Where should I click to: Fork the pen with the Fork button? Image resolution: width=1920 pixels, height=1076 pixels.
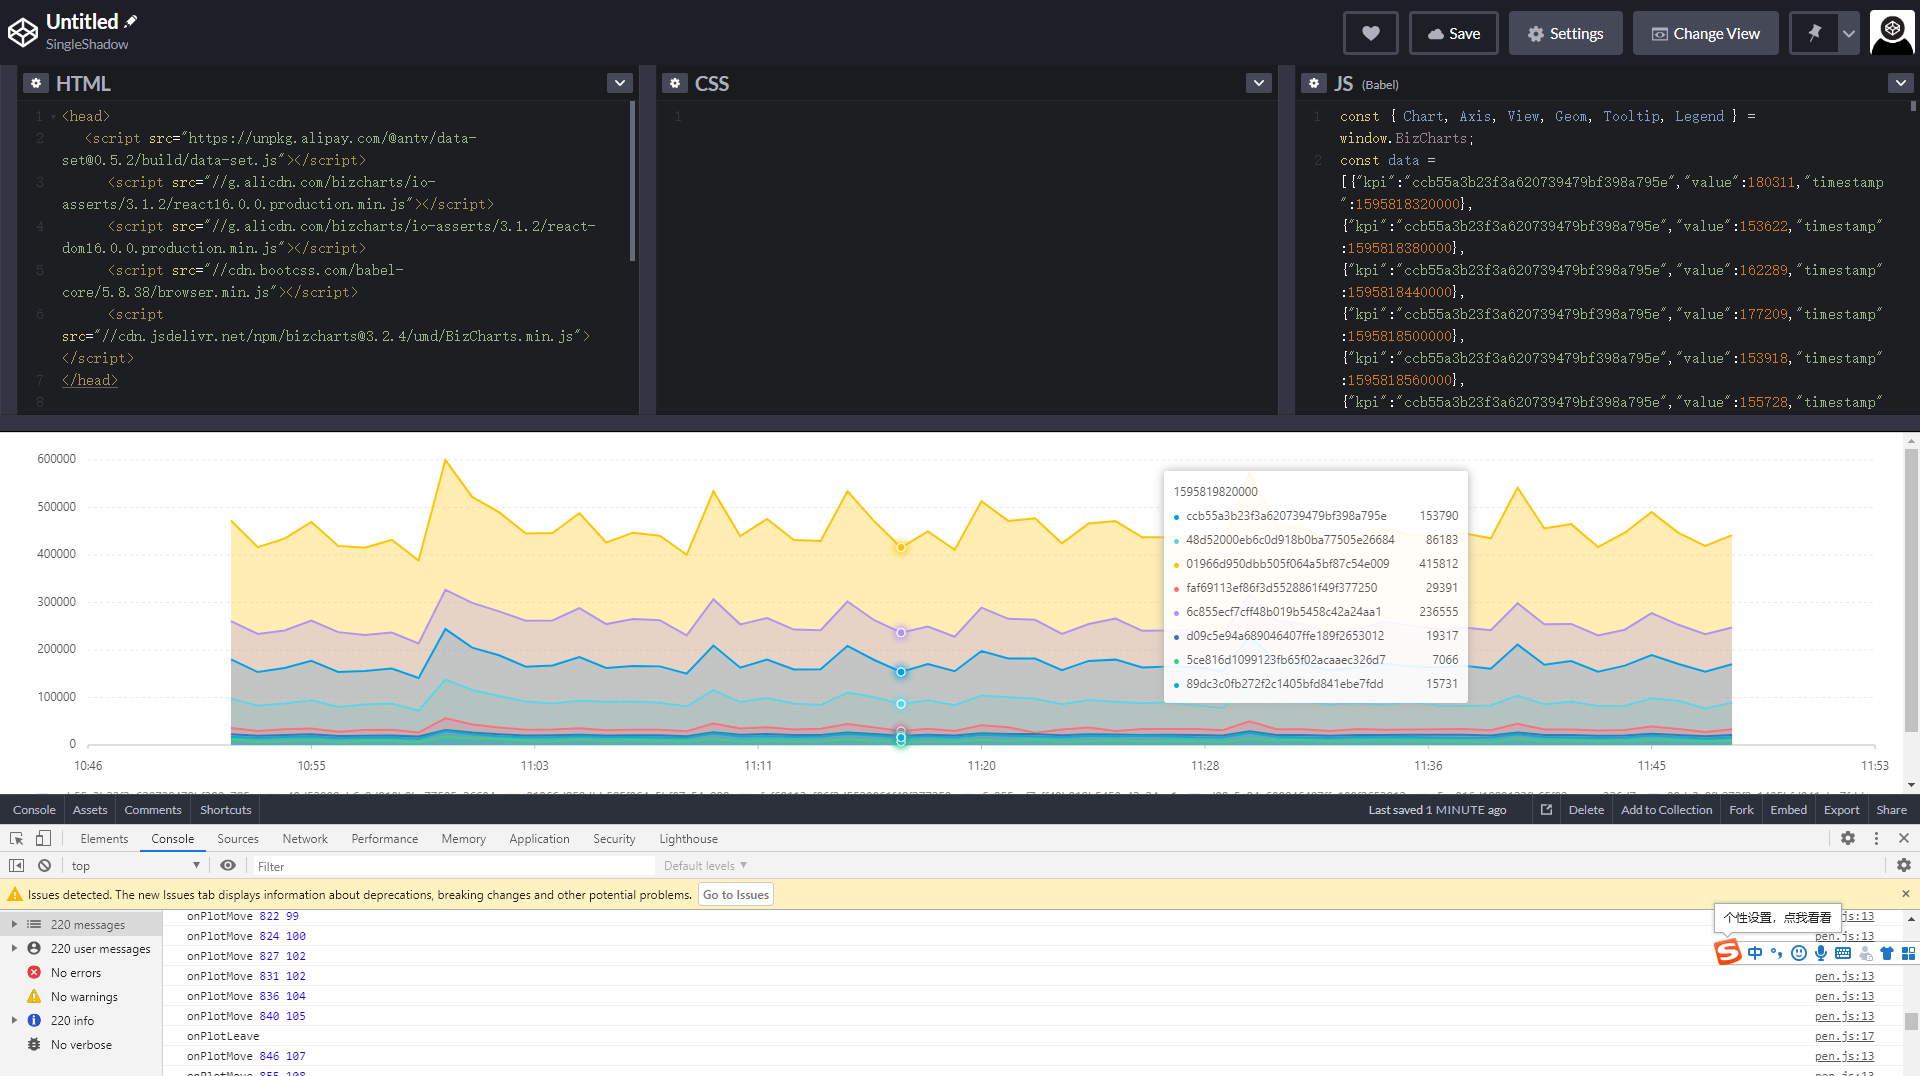tap(1740, 809)
